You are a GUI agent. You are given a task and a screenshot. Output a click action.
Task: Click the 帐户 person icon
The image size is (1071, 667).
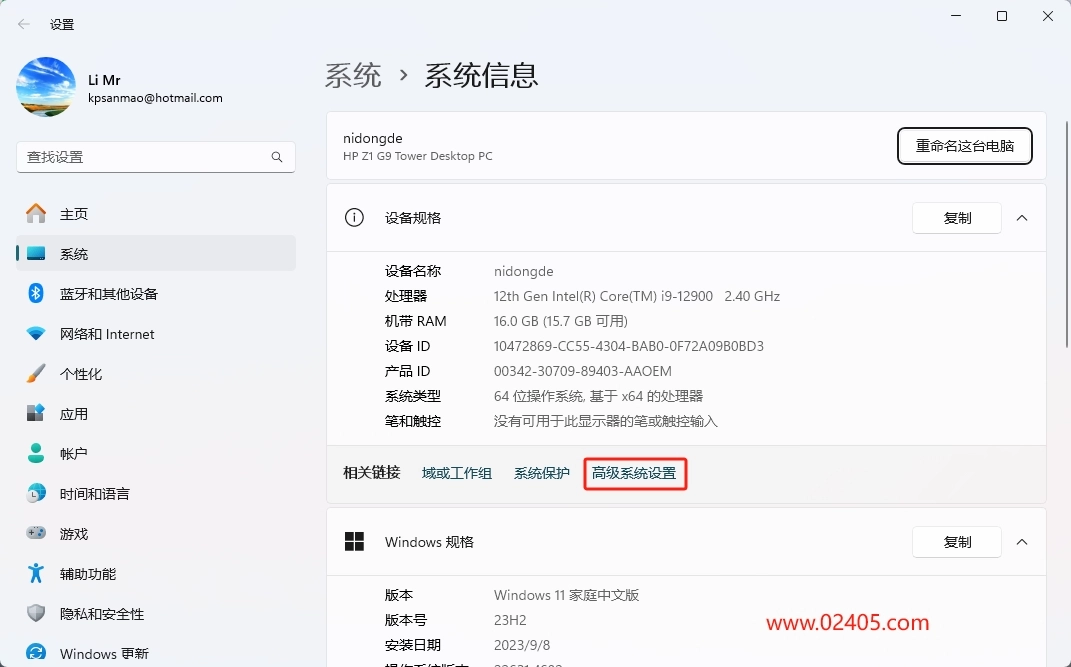click(36, 453)
